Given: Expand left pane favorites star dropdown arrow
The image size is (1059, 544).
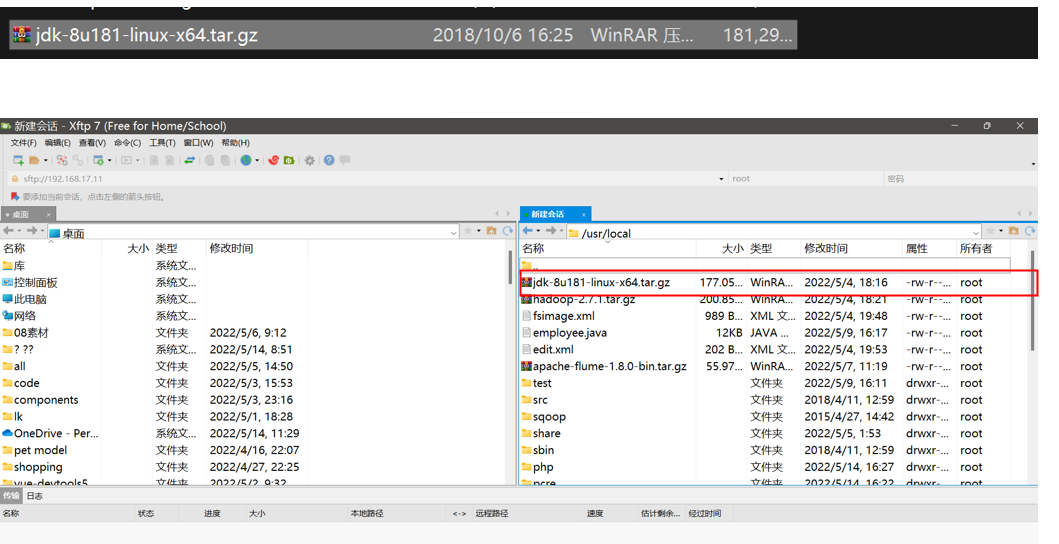Looking at the screenshot, I should (x=479, y=231).
